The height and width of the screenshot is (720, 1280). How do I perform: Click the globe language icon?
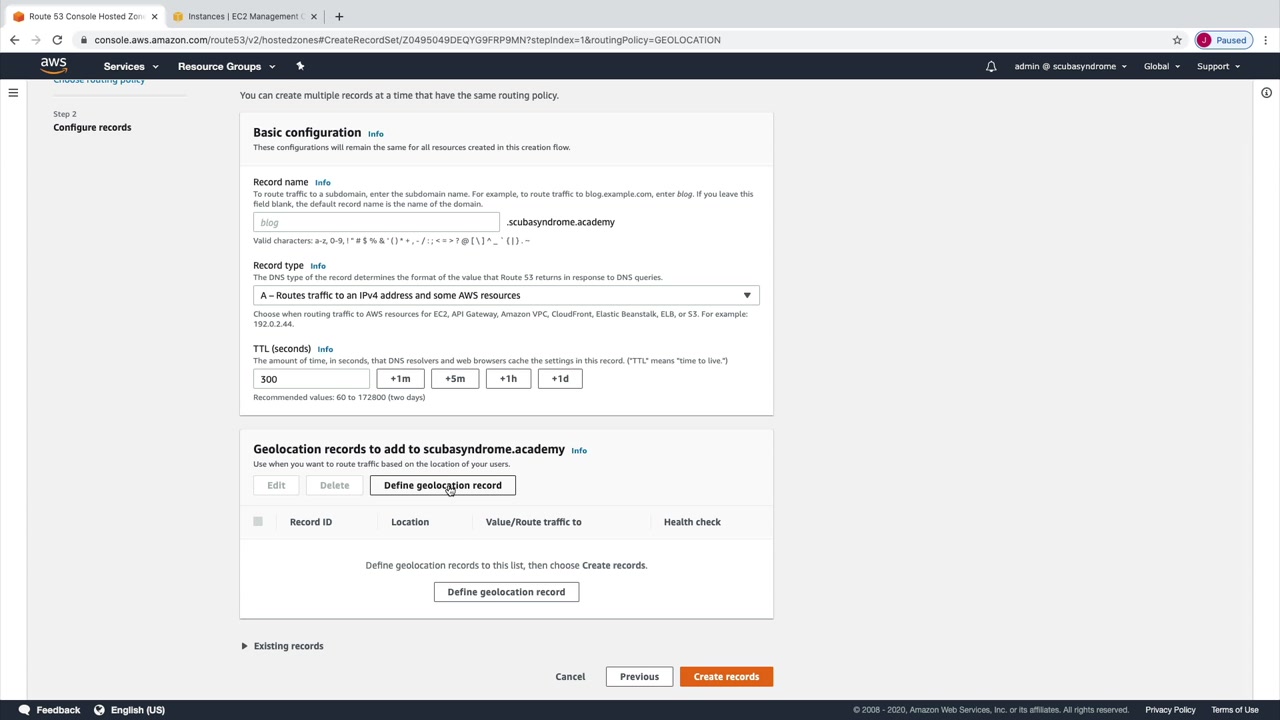point(99,710)
